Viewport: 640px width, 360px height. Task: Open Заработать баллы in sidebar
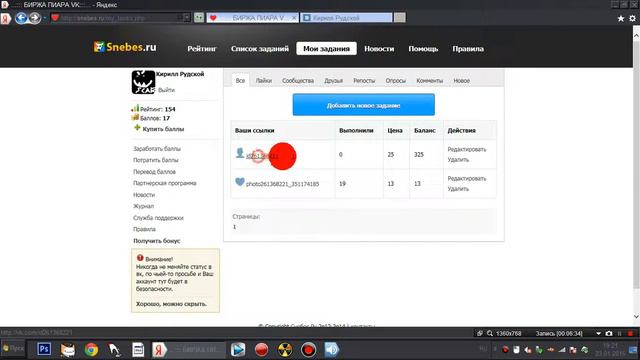pos(157,149)
